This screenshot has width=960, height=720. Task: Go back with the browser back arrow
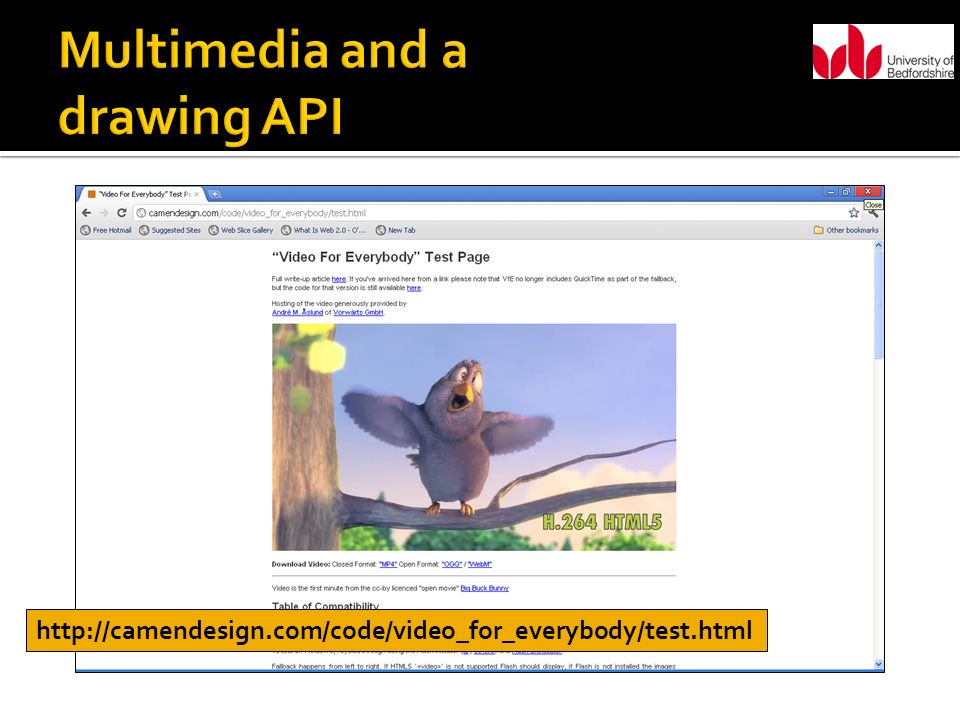click(x=86, y=212)
